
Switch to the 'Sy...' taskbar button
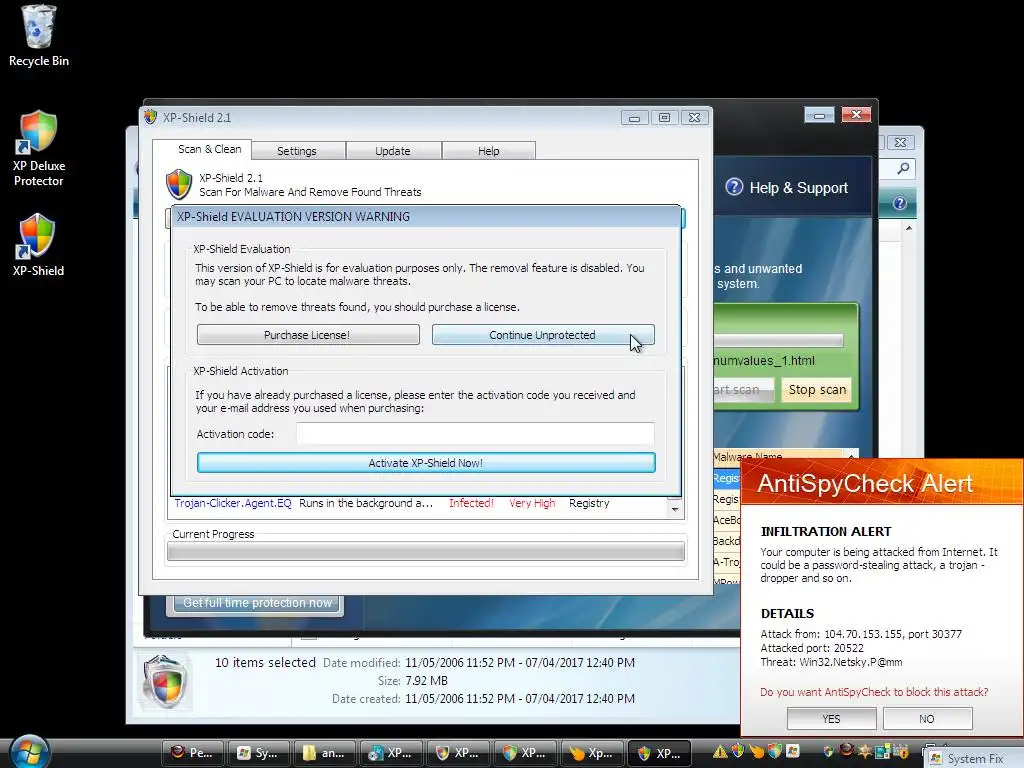click(x=259, y=753)
